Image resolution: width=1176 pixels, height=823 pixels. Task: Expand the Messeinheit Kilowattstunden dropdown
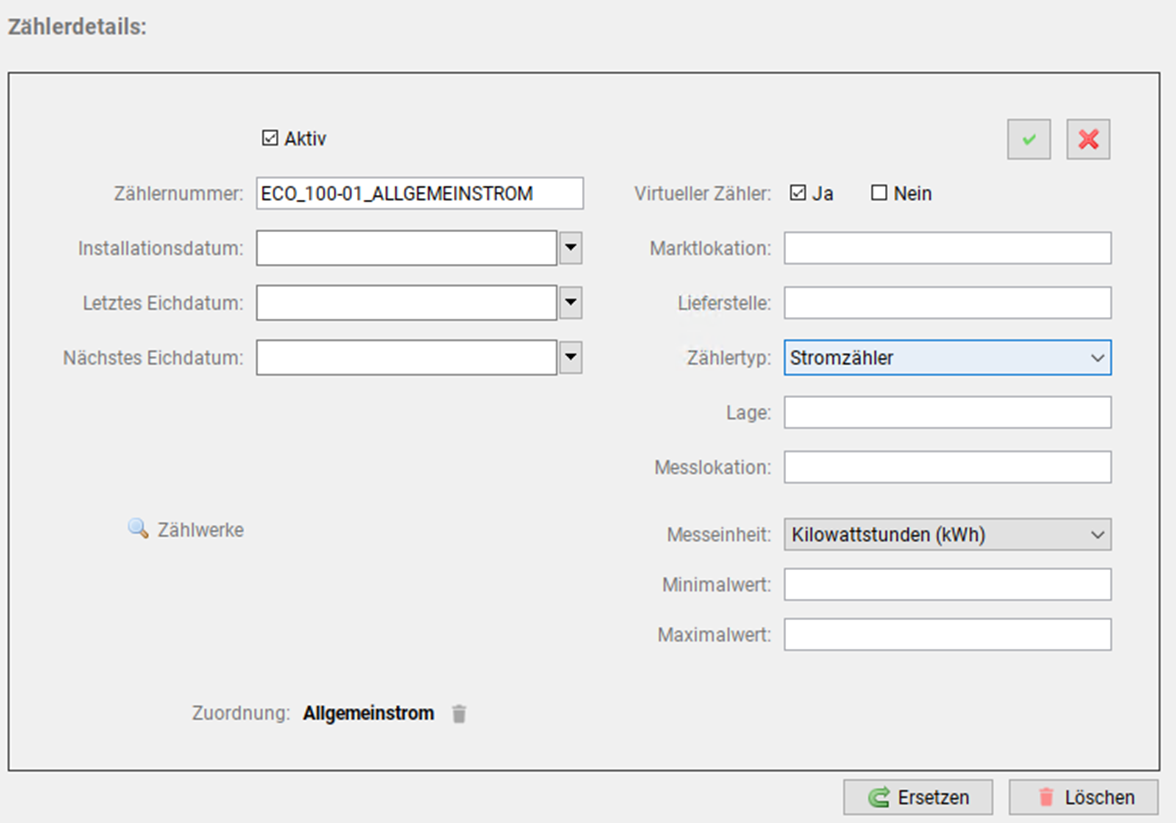[x=946, y=535]
